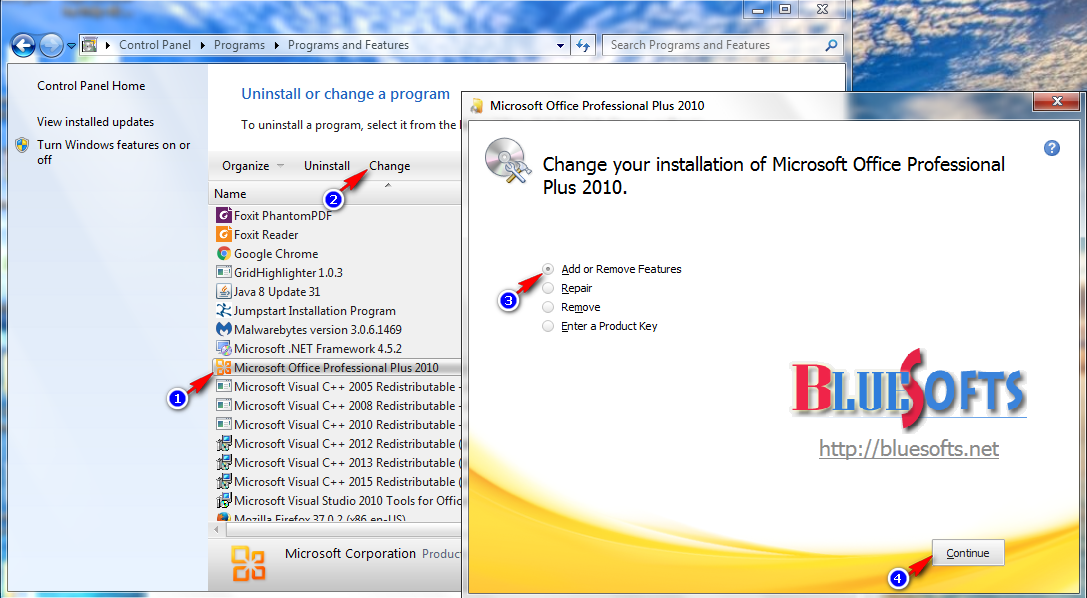Click the Visual C++ 2005 Redistributable icon
The image size is (1087, 598).
coord(223,387)
